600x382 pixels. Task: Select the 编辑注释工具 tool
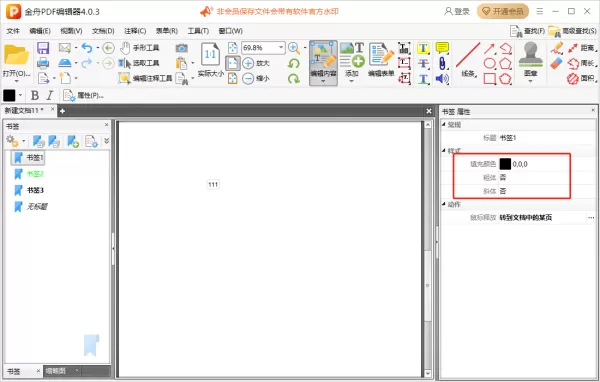tap(145, 78)
